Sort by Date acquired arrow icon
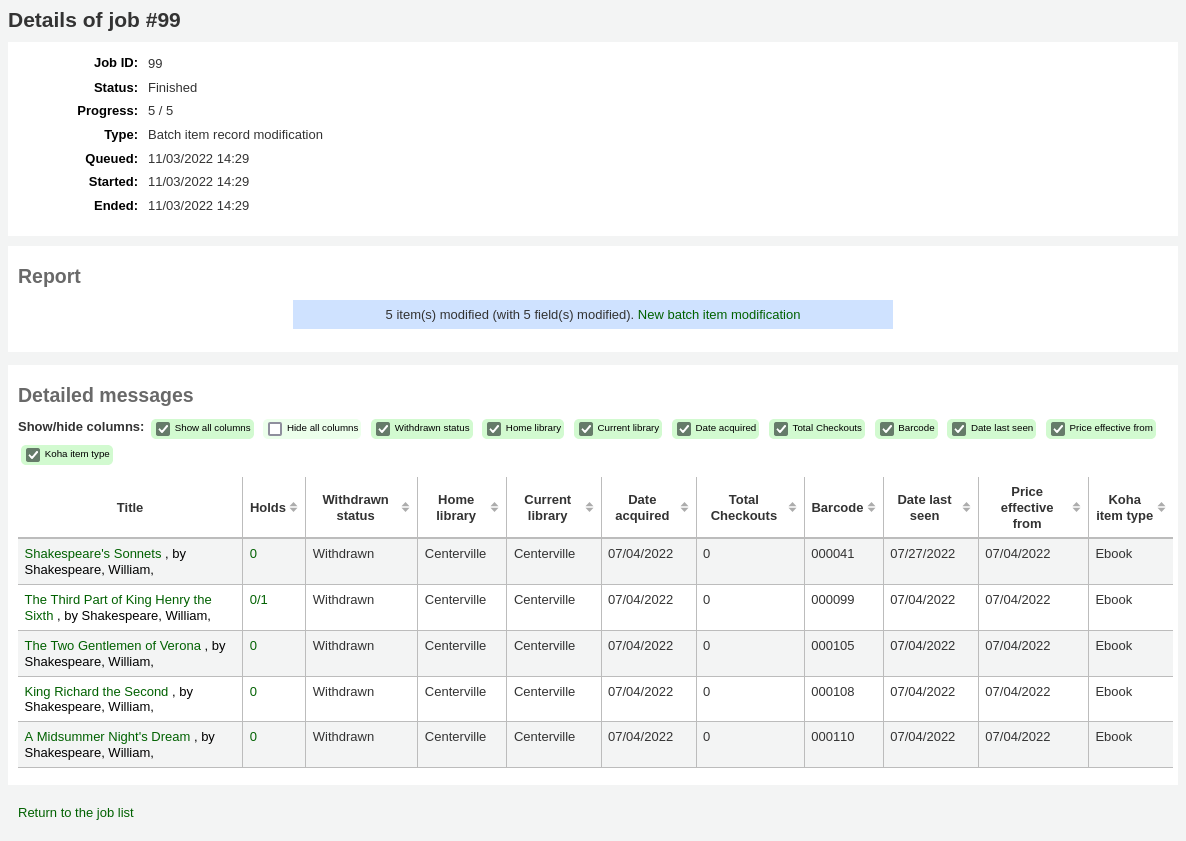Image resolution: width=1186 pixels, height=841 pixels. [684, 507]
